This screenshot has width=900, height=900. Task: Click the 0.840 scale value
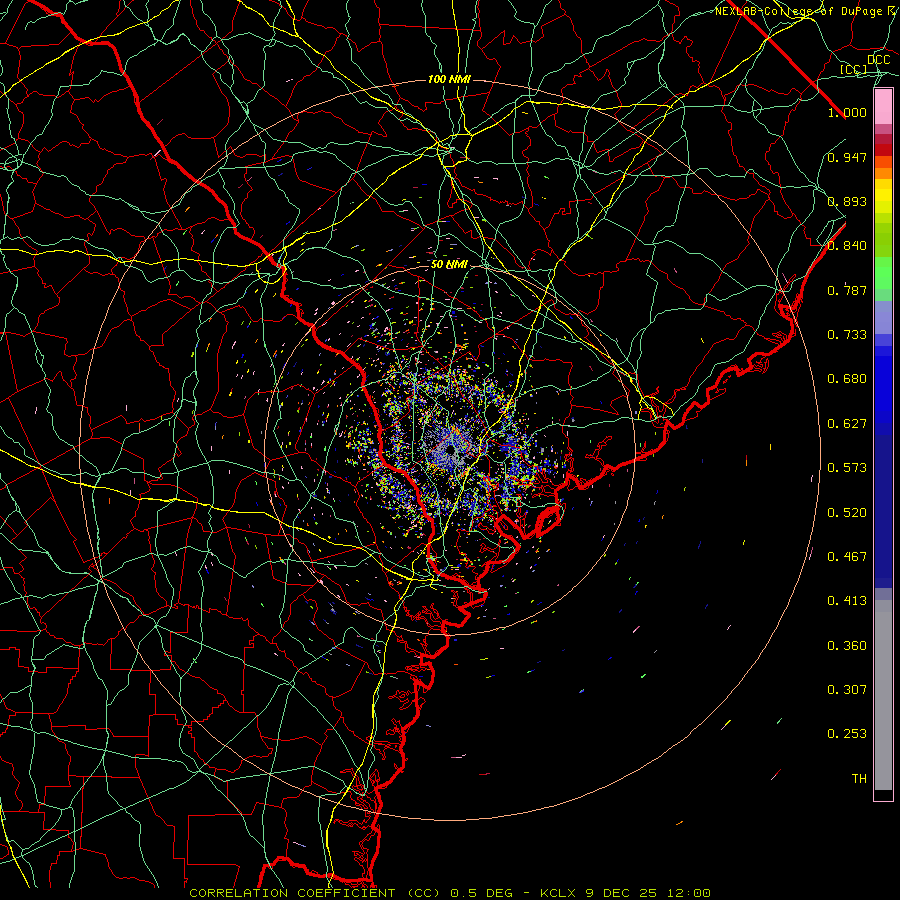(847, 246)
